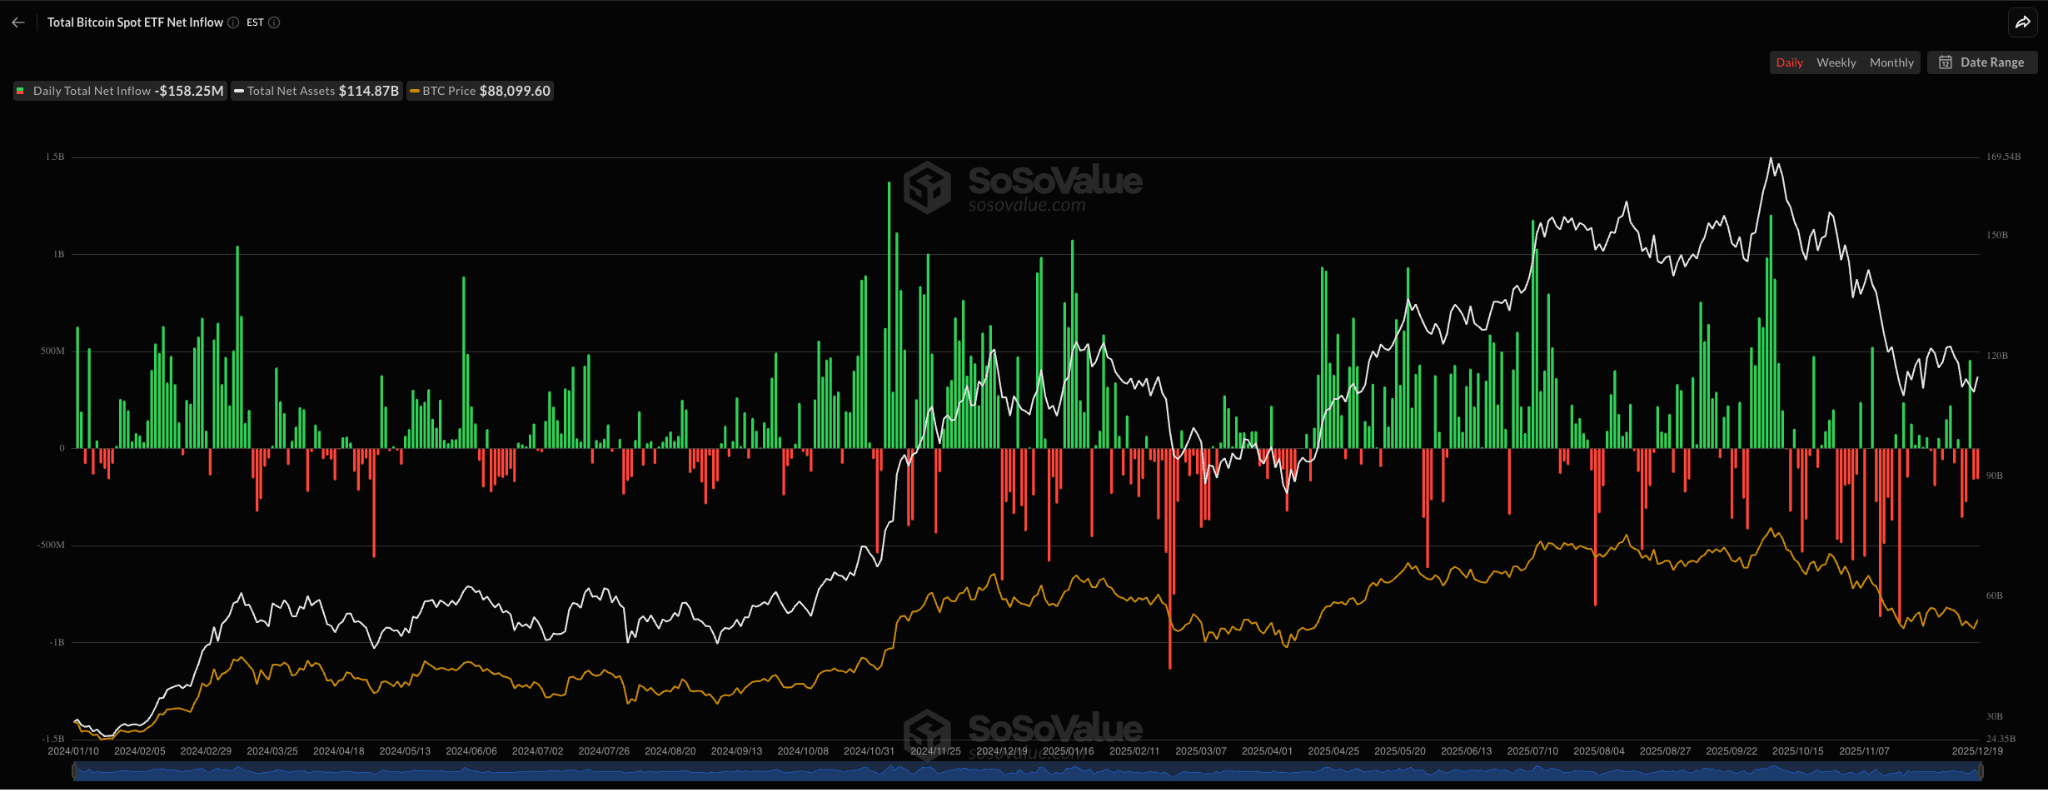2048x790 pixels.
Task: Click info icon next to EST
Action: (x=274, y=22)
